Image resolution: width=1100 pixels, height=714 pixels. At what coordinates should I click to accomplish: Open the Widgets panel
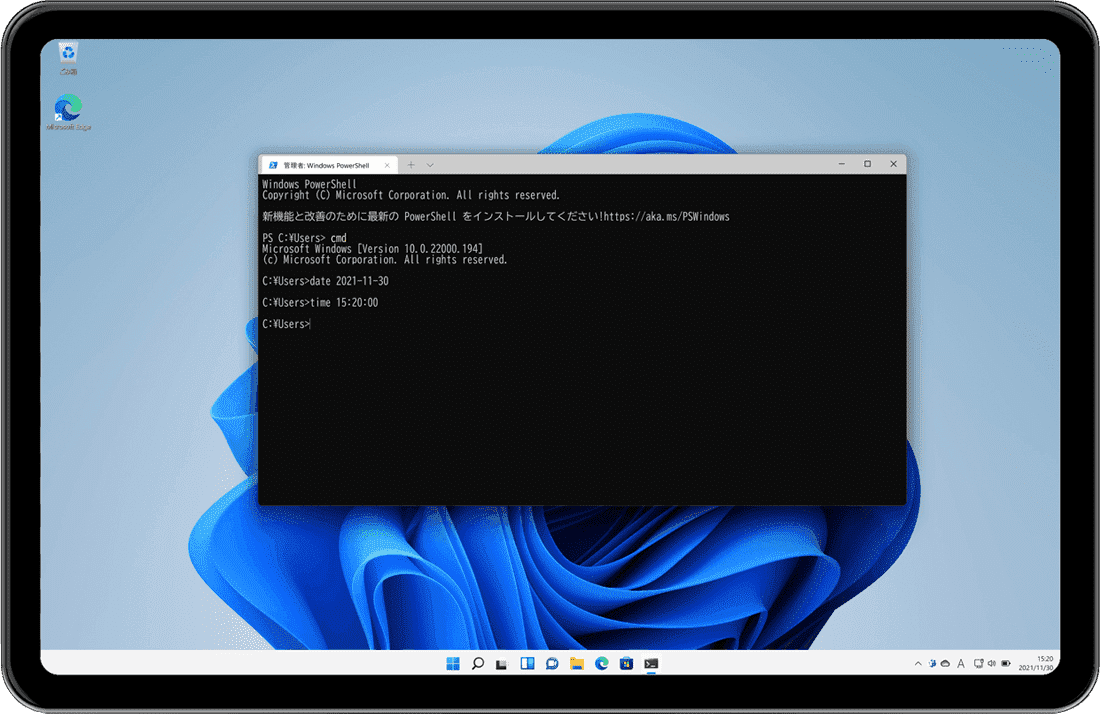pos(527,664)
